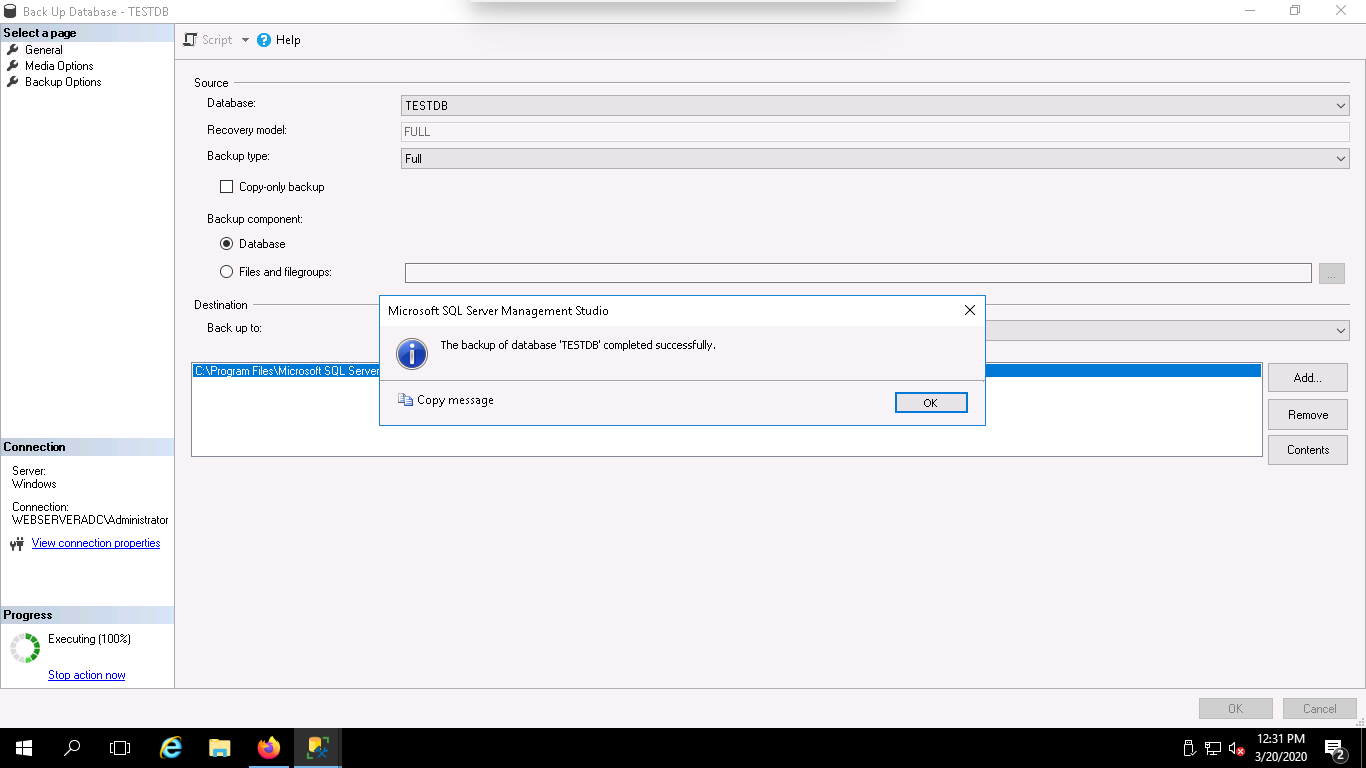Viewport: 1366px width, 768px height.
Task: Select the Database backup component radio
Action: (x=226, y=244)
